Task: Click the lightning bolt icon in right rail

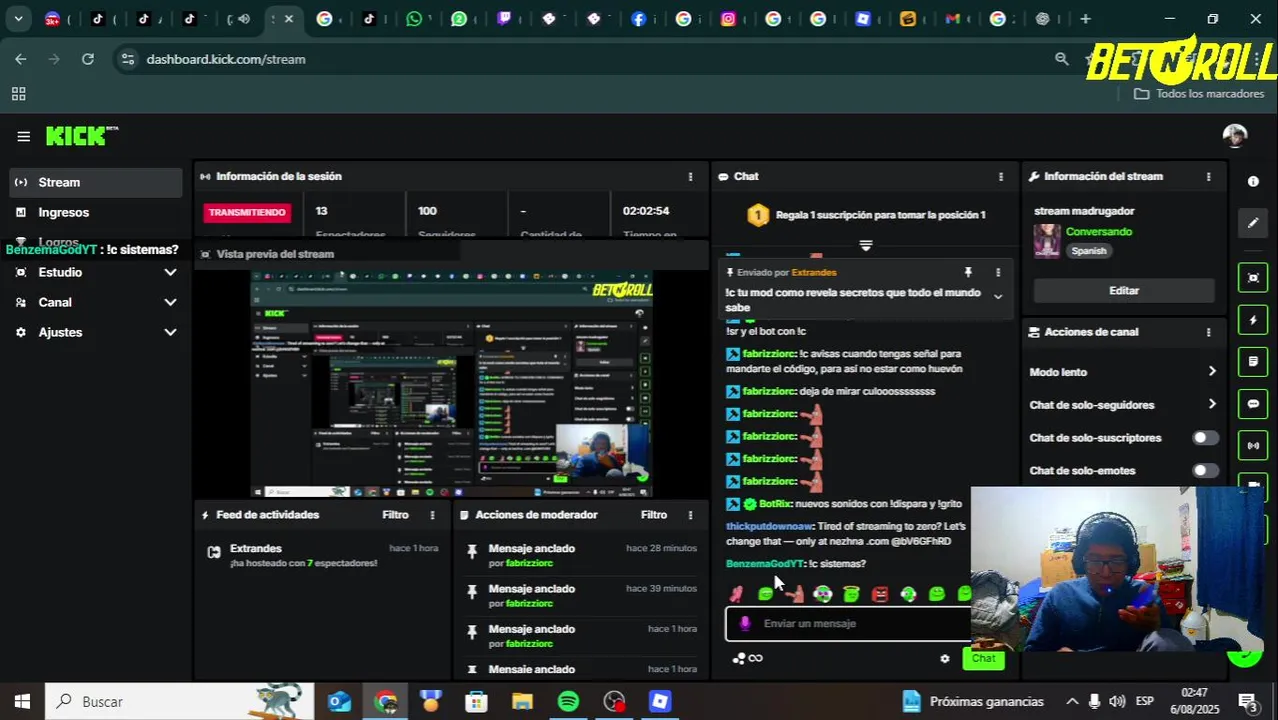Action: click(1253, 320)
